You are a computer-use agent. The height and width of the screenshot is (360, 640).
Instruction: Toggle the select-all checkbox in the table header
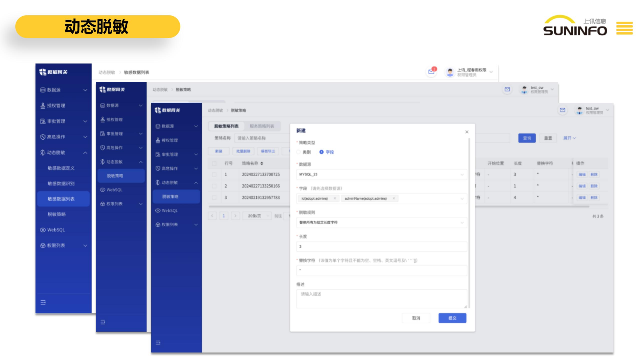pyautogui.click(x=214, y=163)
